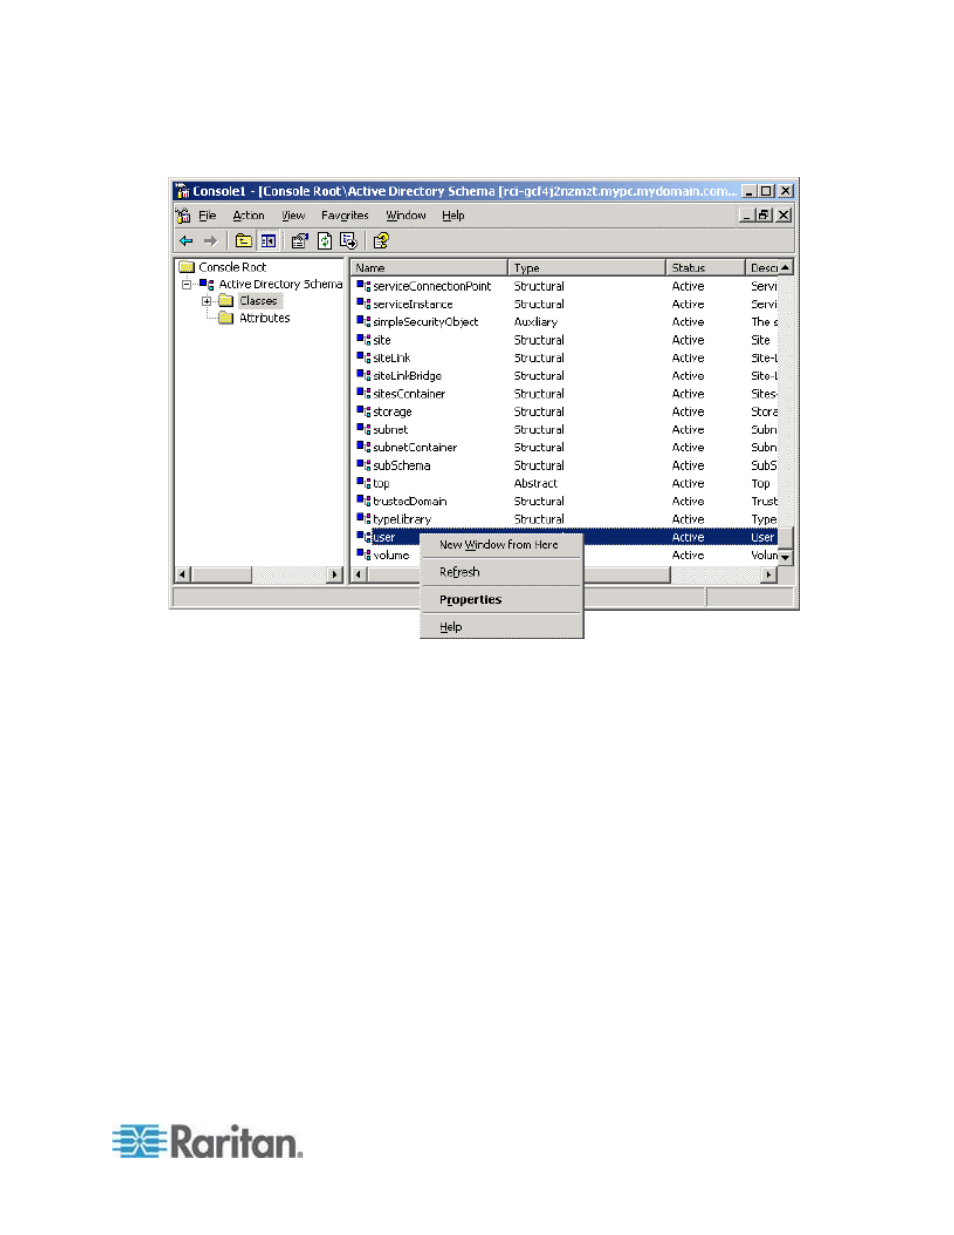Select the highlighted user class row
Viewport: 954px width, 1235px height.
(565, 537)
